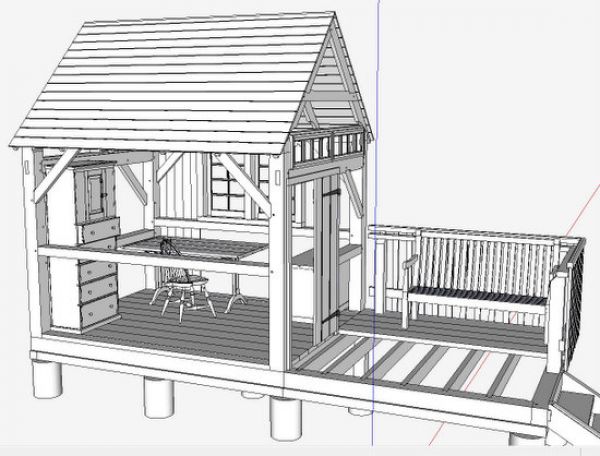Screen dimensions: 600x456
Task: Select the cabin door with black hinges
Action: coord(326,258)
